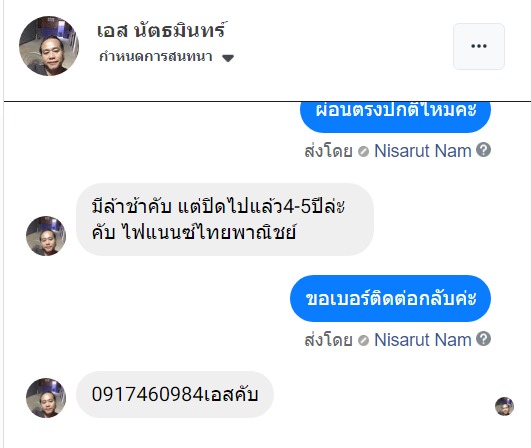Open the three-dots conversation options button

pos(479,46)
